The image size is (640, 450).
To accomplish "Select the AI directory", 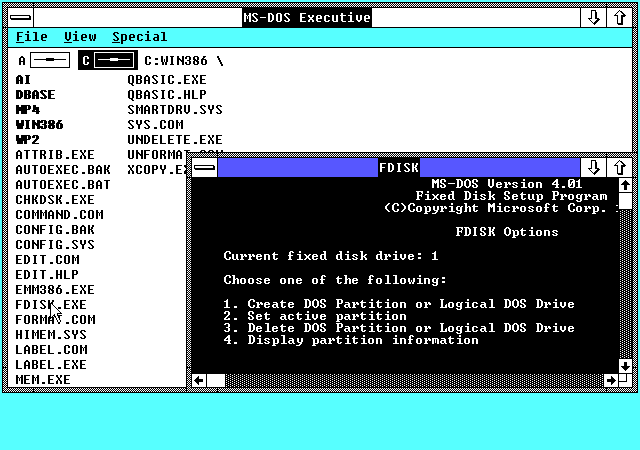I will click(23, 80).
